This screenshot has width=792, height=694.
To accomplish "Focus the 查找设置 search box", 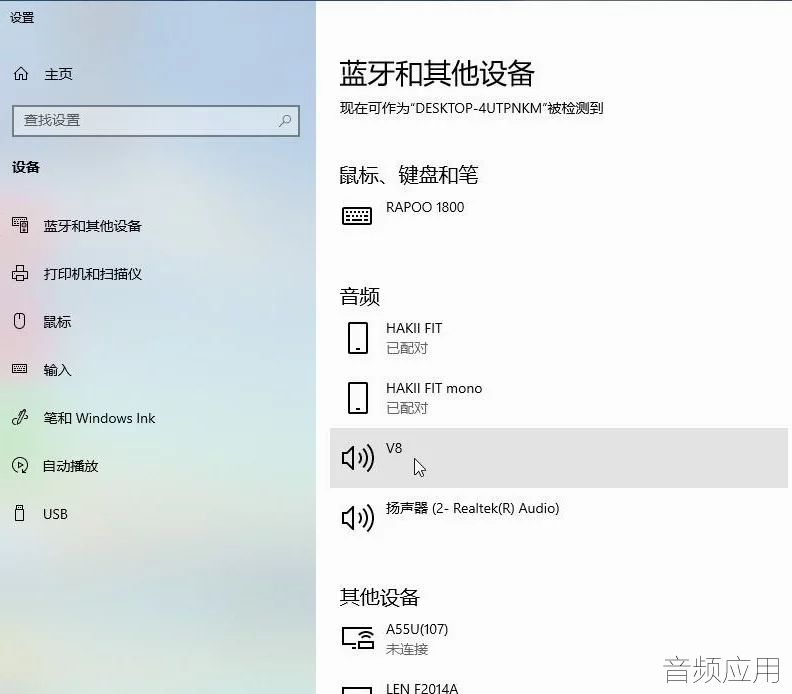I will 156,121.
